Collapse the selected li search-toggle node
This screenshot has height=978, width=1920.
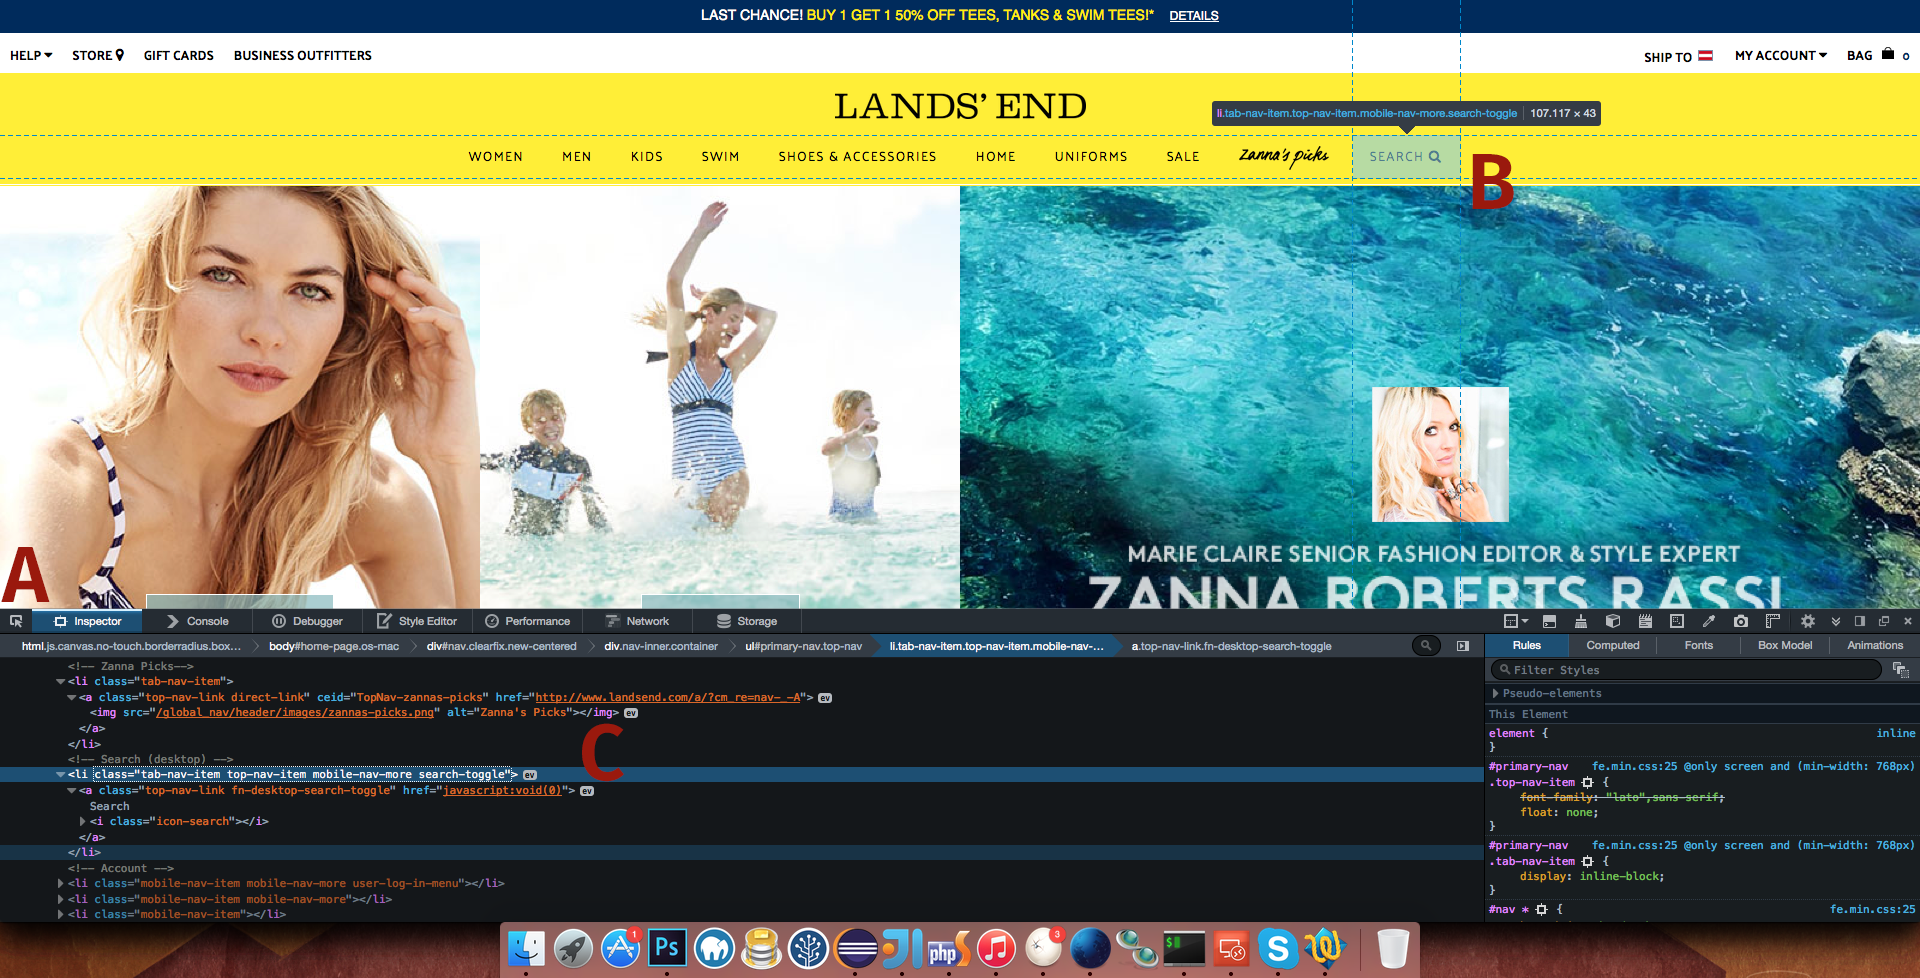(60, 775)
